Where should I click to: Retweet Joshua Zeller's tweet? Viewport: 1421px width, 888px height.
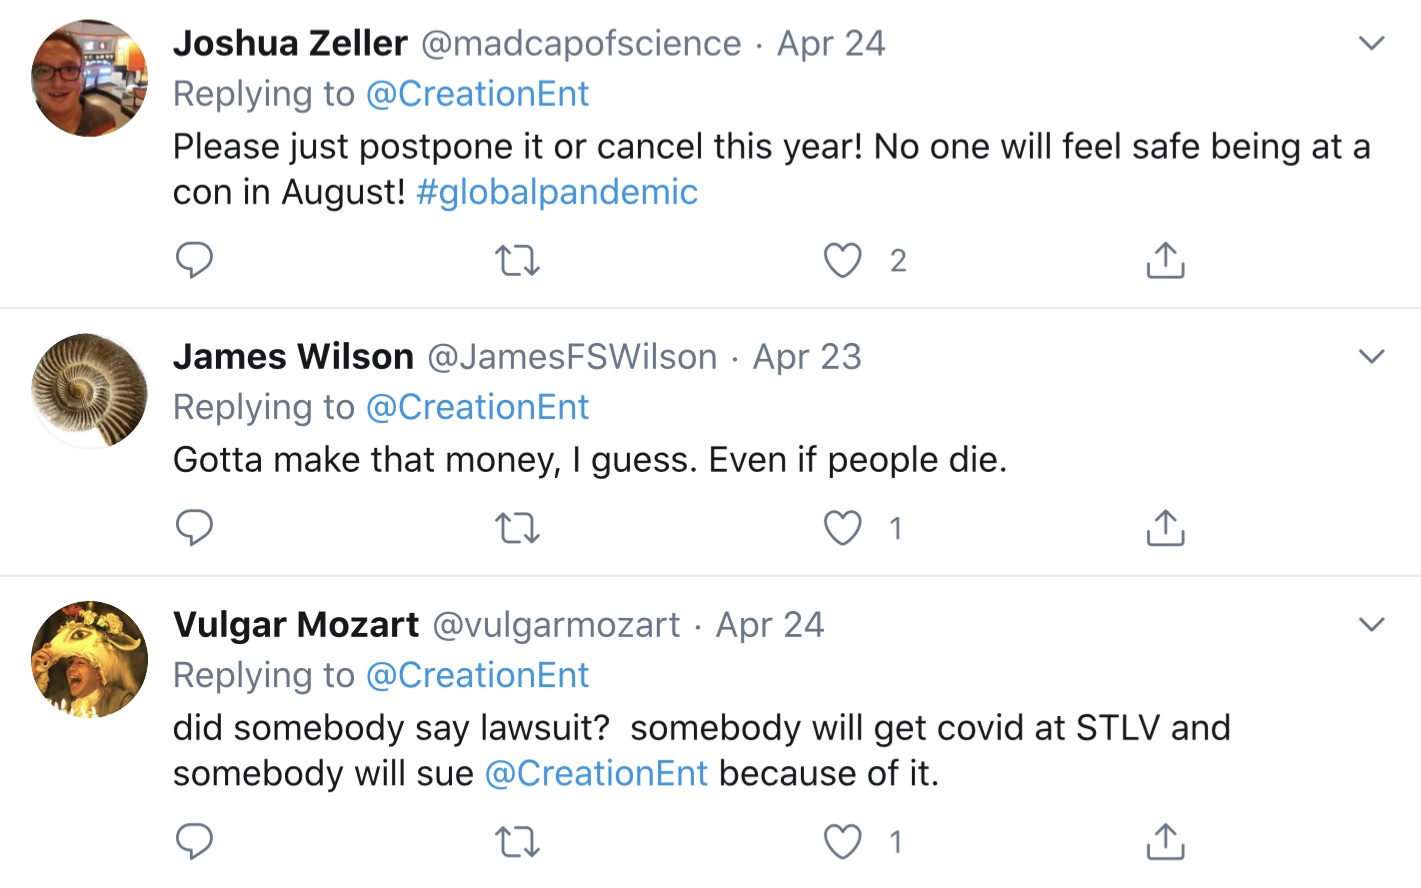(x=517, y=261)
